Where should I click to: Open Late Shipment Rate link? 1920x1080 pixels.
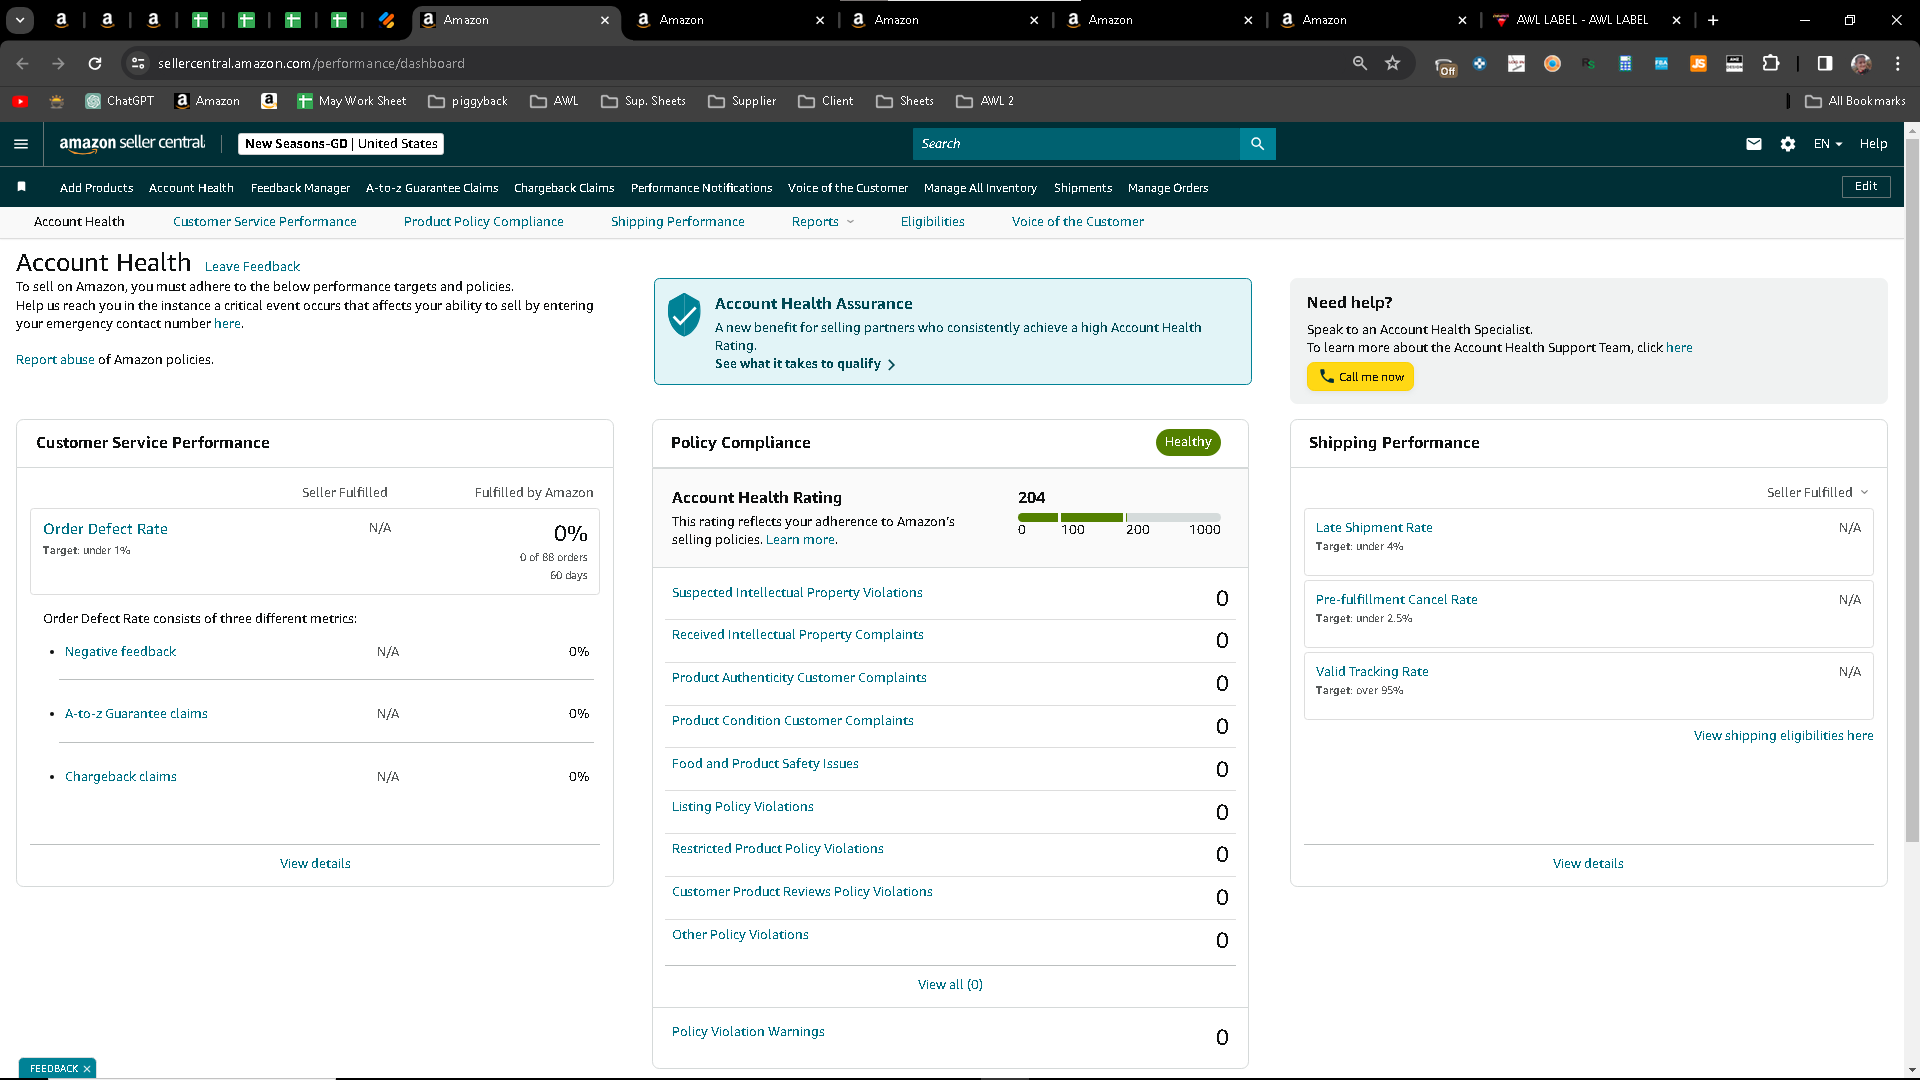coord(1373,528)
